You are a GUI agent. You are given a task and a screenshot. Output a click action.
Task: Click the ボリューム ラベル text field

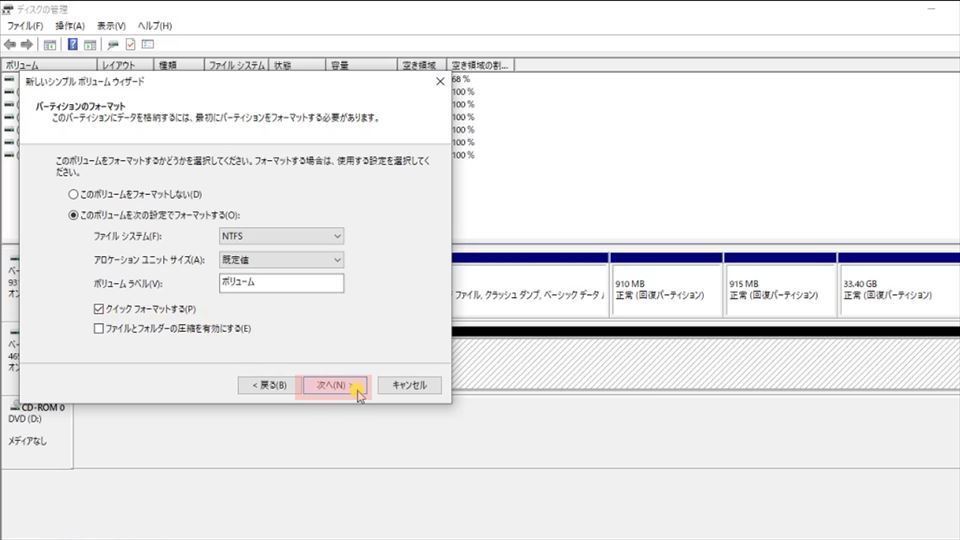282,283
